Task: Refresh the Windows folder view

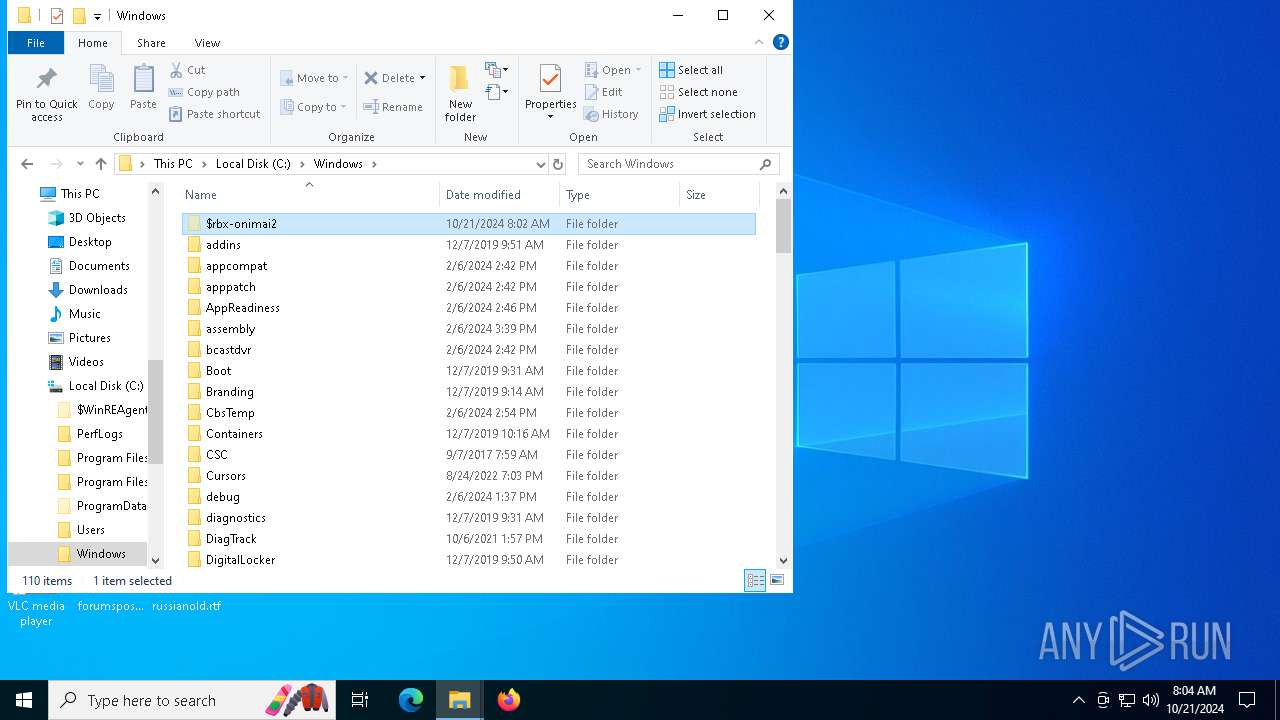Action: [x=558, y=164]
